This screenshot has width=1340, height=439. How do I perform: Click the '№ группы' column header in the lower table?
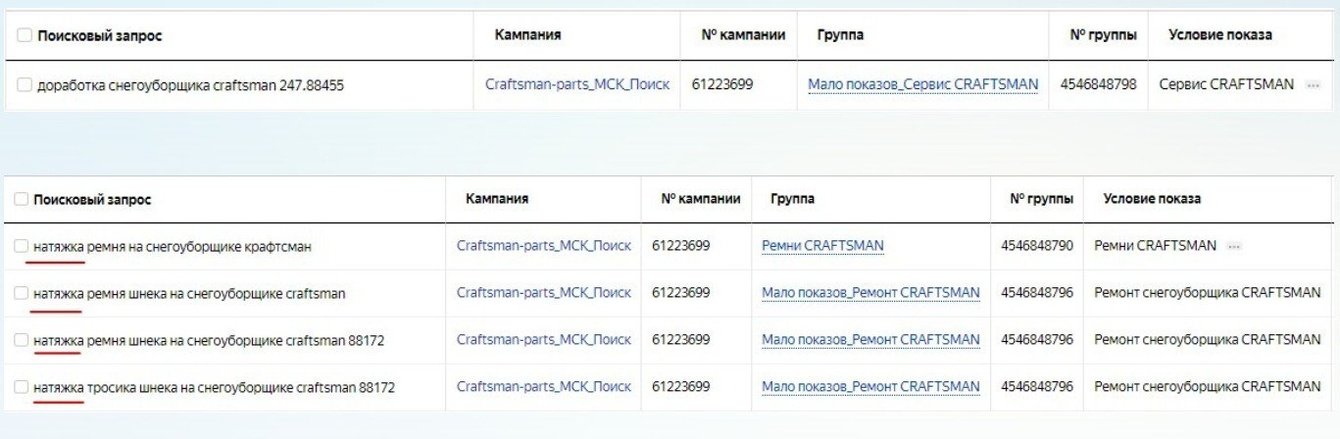[x=1041, y=199]
